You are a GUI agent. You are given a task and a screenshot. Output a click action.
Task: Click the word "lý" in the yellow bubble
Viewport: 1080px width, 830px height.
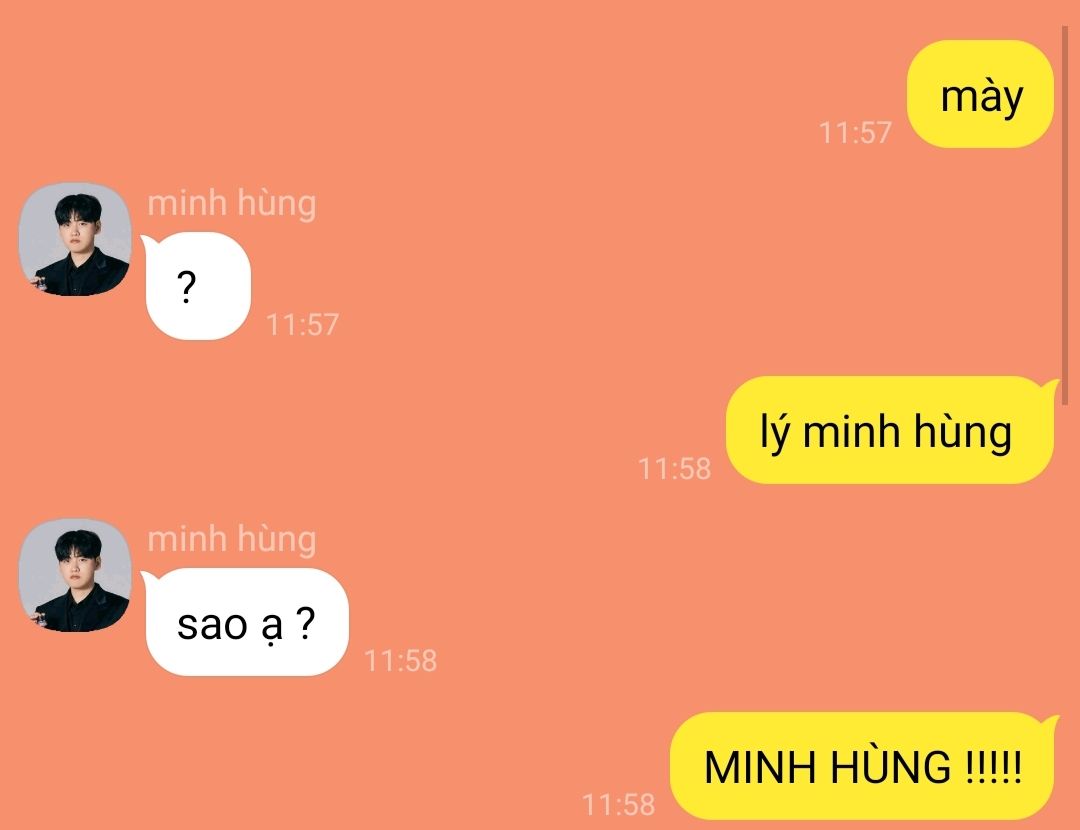coord(775,432)
